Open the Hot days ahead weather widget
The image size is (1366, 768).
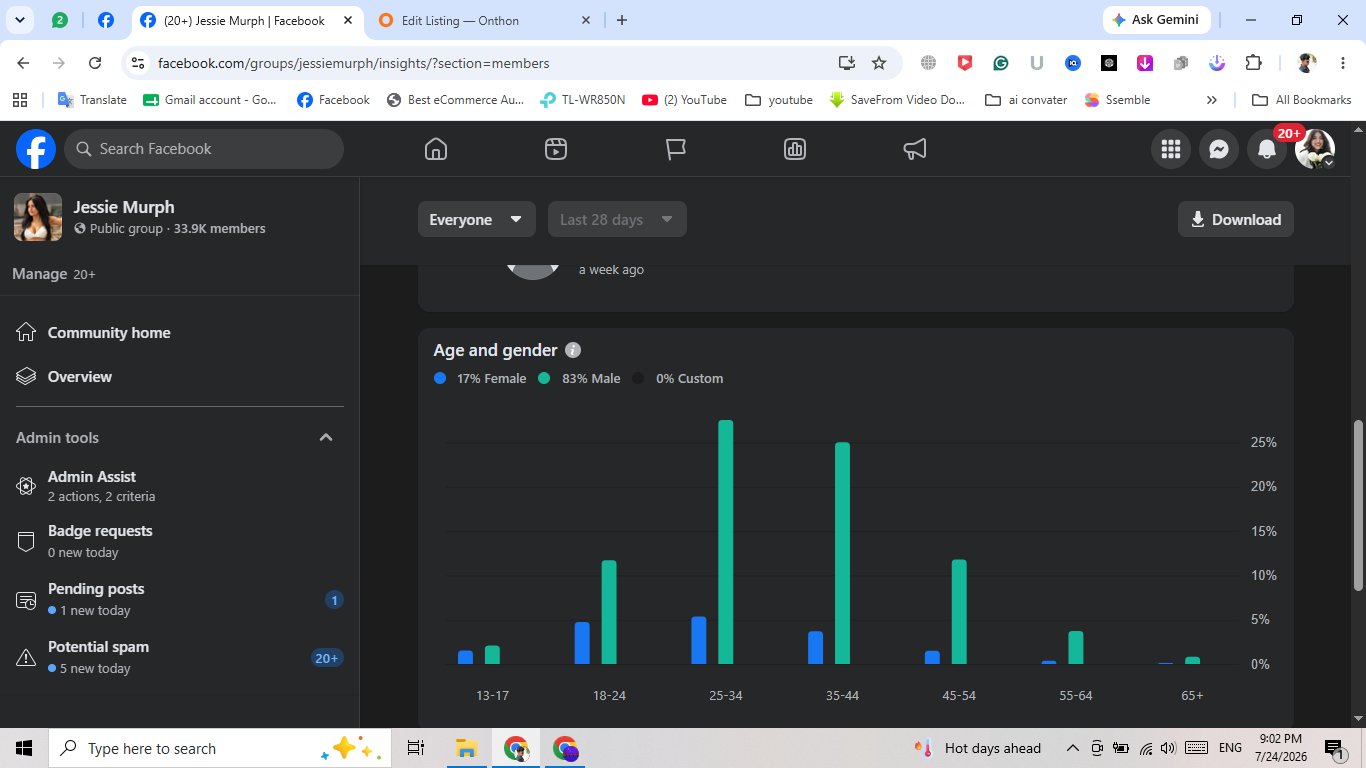pyautogui.click(x=977, y=748)
